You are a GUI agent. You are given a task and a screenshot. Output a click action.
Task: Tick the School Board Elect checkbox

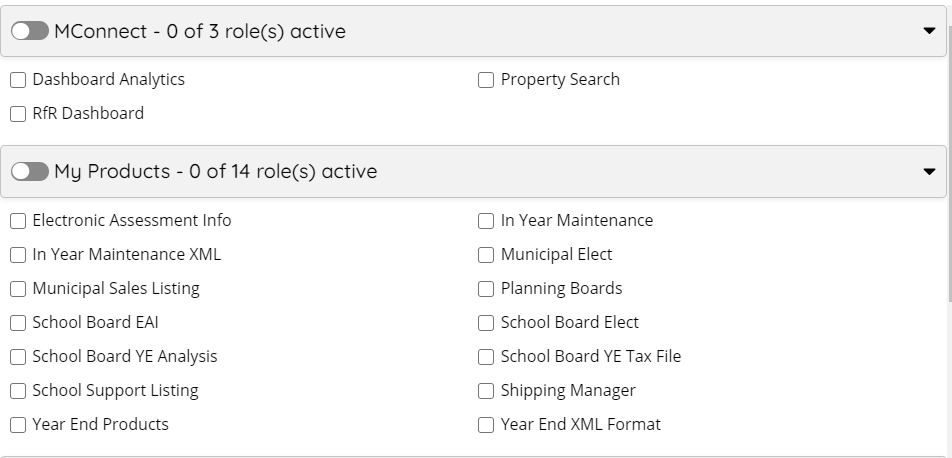pyautogui.click(x=486, y=323)
